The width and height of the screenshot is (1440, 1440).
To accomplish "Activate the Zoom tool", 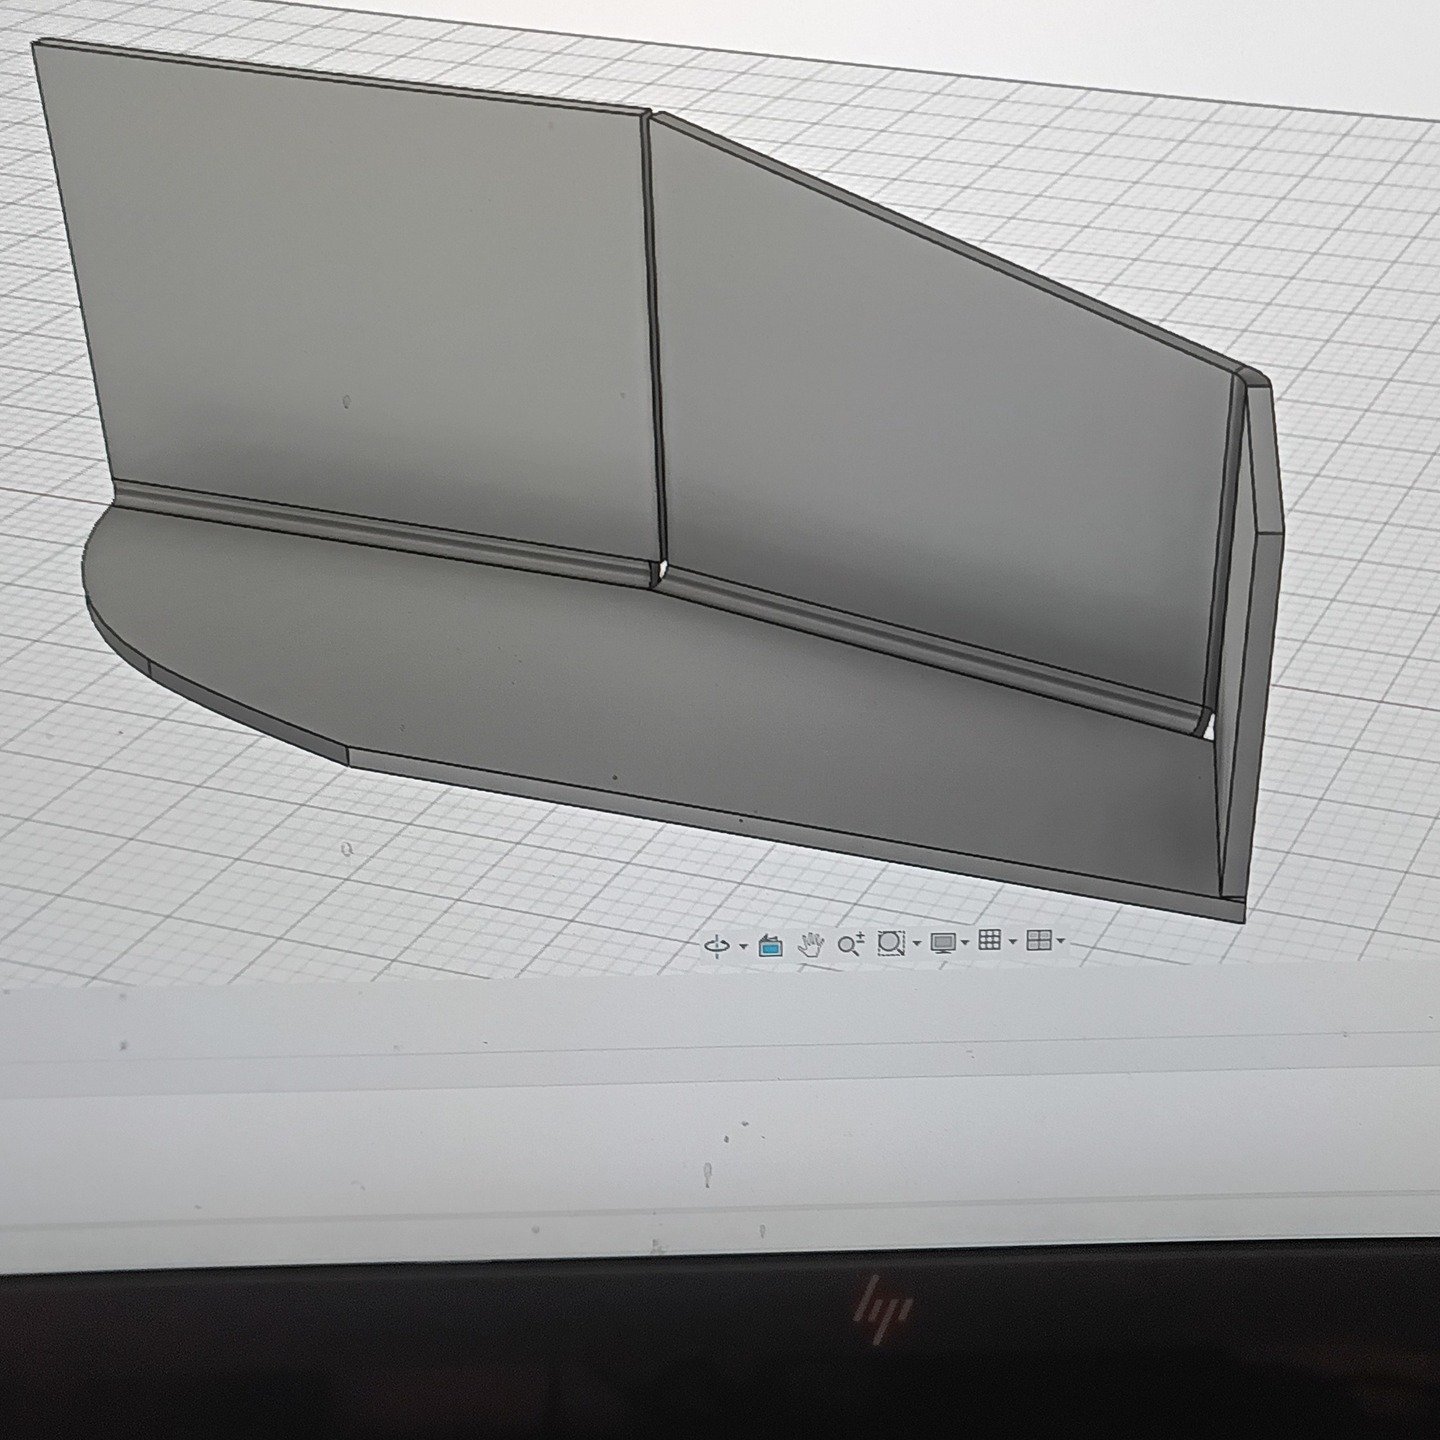I will (851, 943).
